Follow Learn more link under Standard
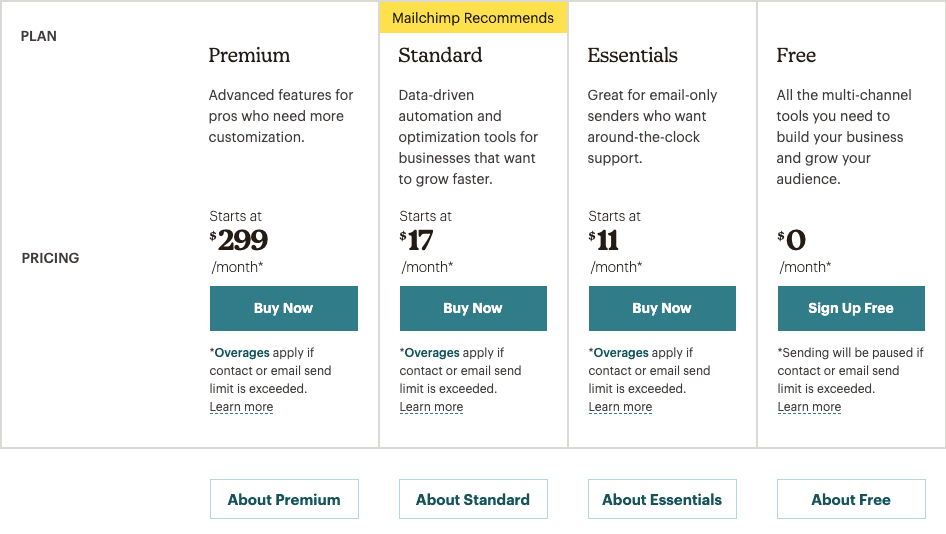Screen dimensions: 946x534 pyautogui.click(x=431, y=407)
